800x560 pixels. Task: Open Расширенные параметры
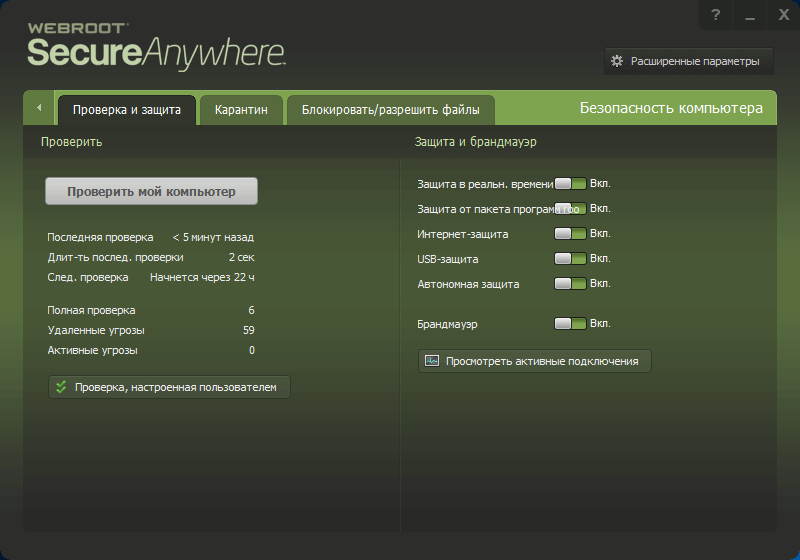coord(688,61)
